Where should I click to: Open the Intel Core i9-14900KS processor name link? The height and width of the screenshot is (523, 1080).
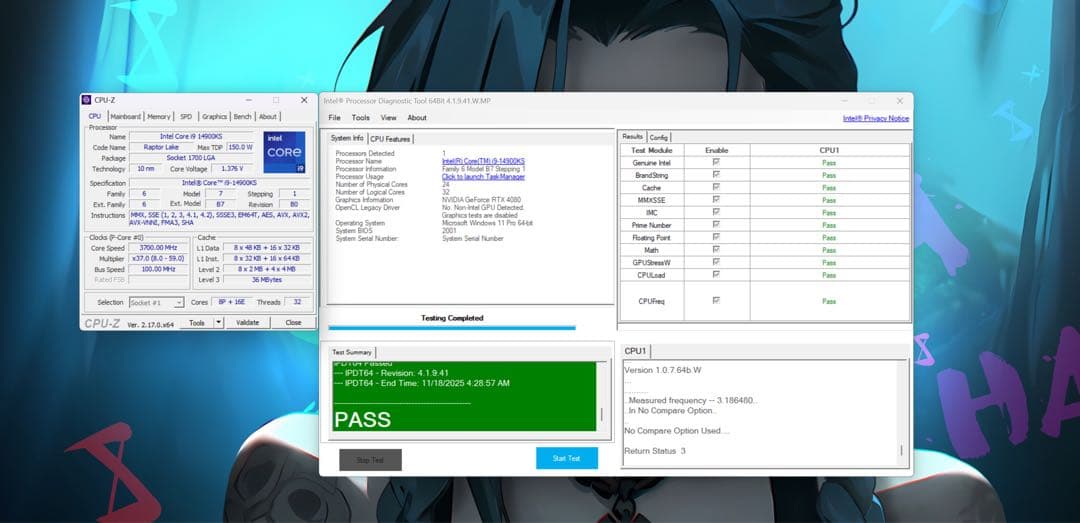pos(483,161)
